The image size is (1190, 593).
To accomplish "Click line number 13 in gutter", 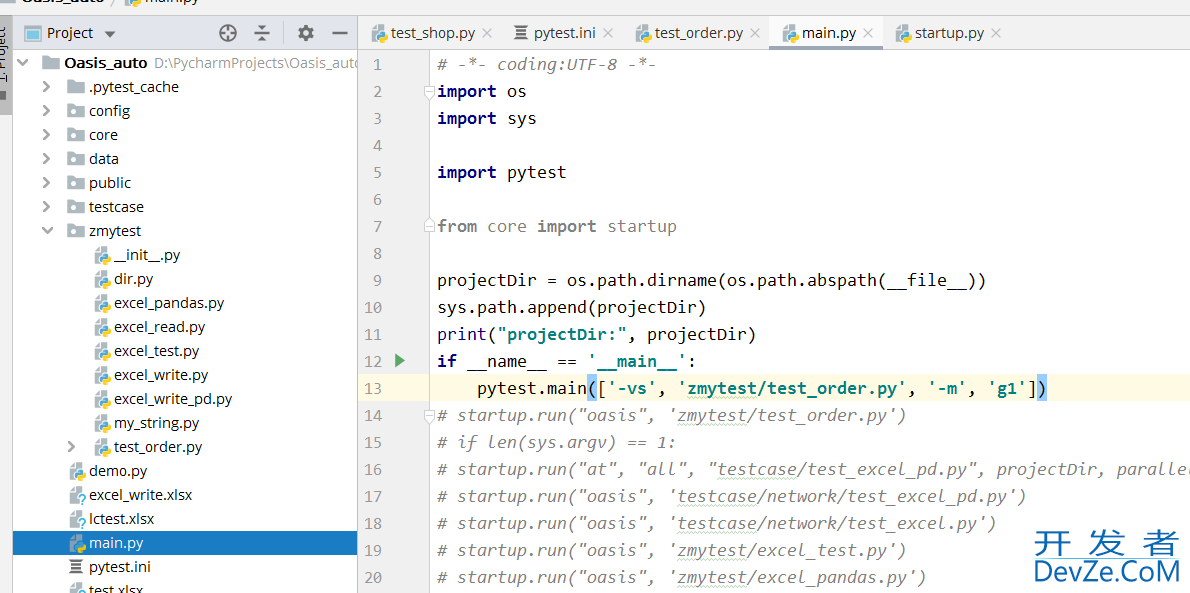I will (x=373, y=389).
